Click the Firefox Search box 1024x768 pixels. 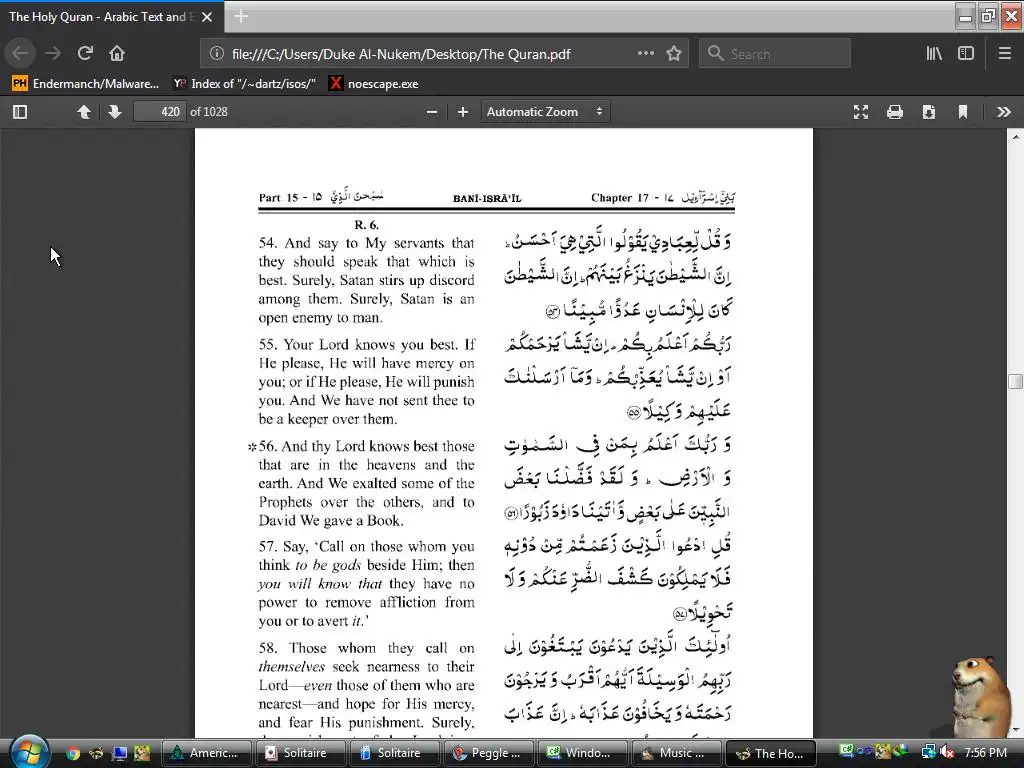775,54
